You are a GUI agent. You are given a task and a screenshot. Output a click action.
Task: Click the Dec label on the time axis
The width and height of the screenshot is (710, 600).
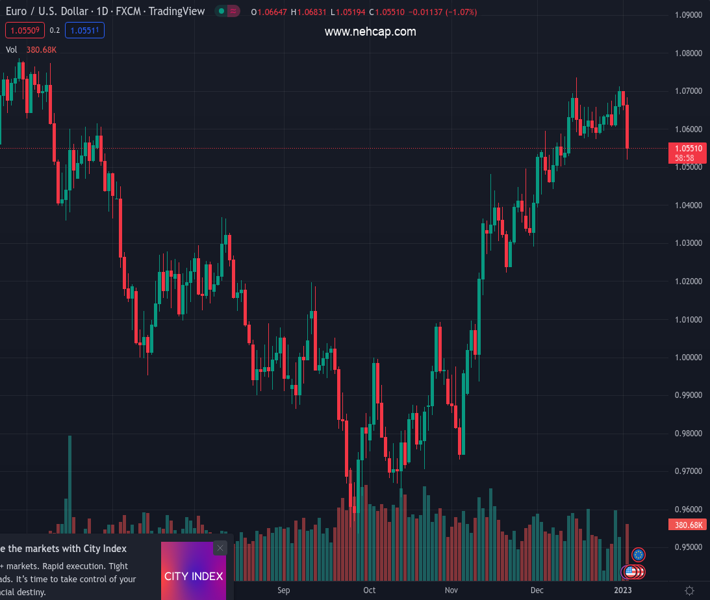click(537, 591)
